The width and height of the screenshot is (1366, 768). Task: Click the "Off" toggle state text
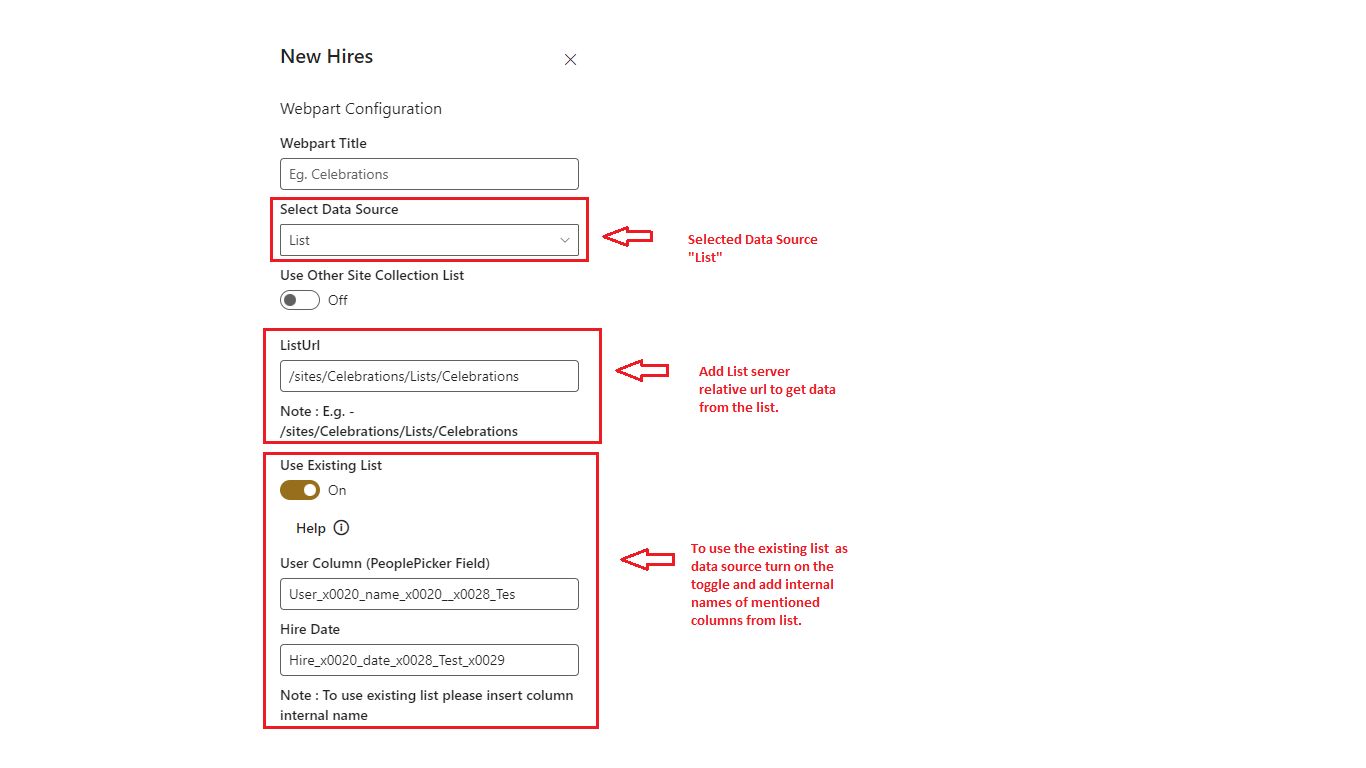click(338, 300)
